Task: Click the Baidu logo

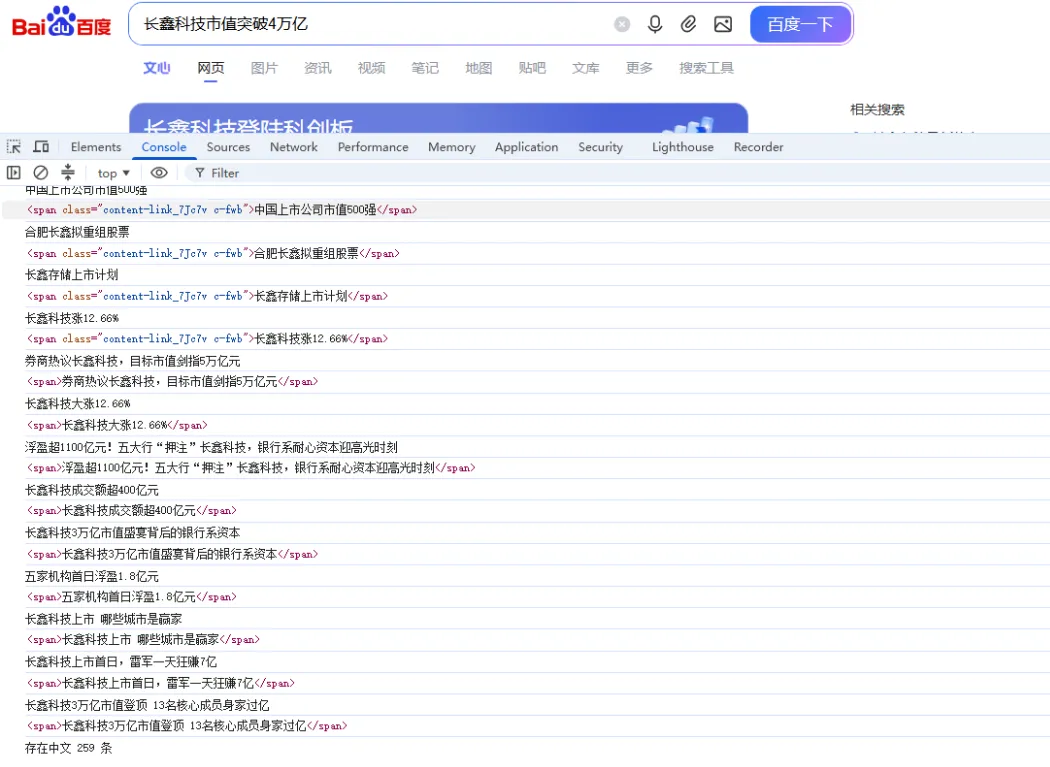Action: click(x=62, y=22)
